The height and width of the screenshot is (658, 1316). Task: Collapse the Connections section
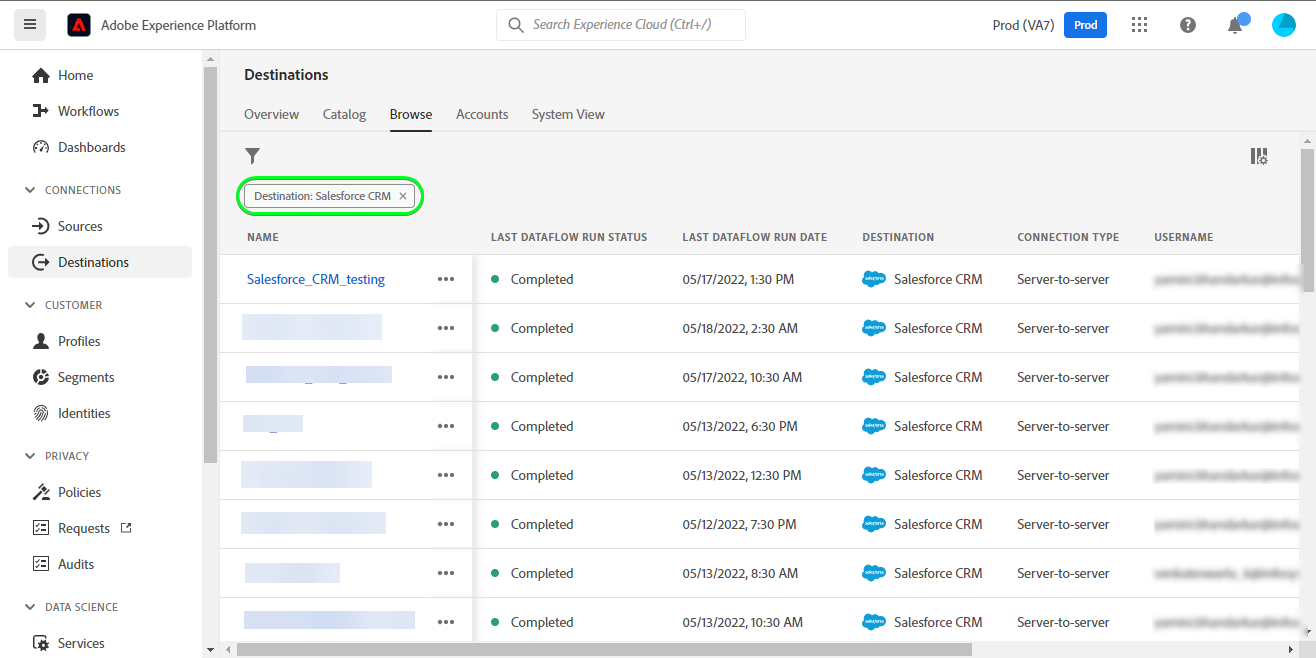tap(30, 190)
